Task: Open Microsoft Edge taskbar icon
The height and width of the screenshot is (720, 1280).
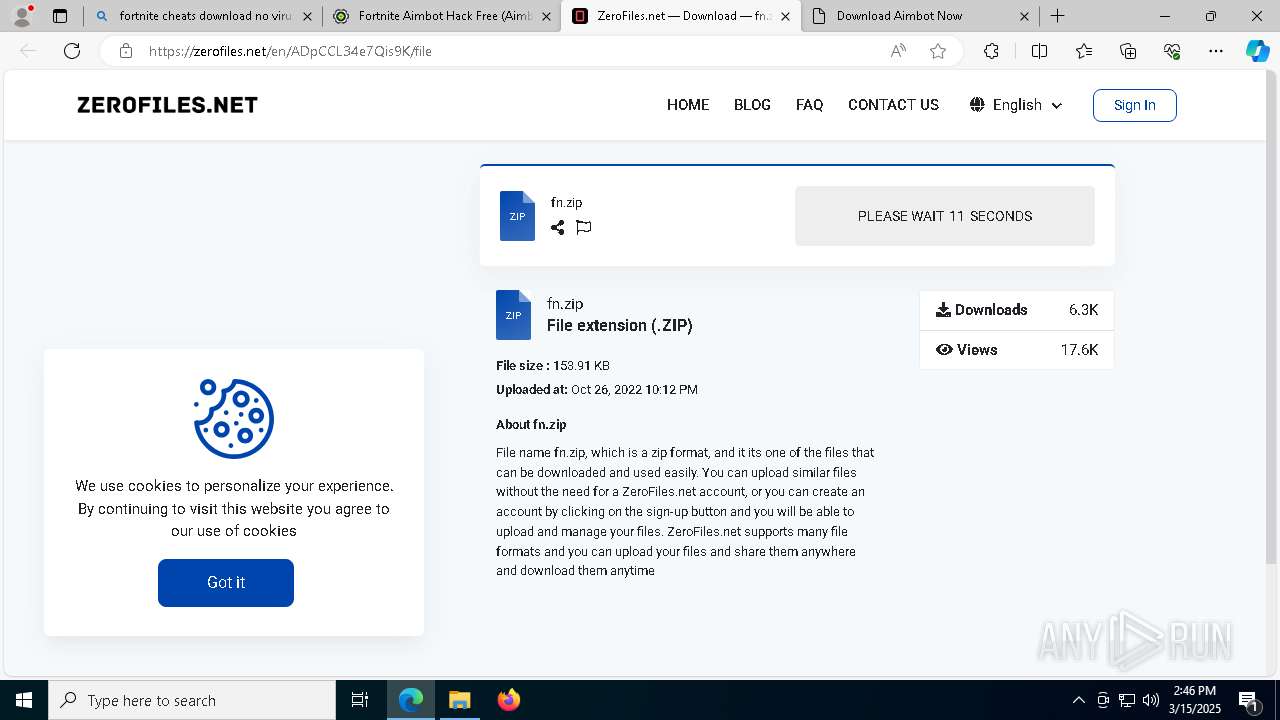Action: (x=411, y=700)
